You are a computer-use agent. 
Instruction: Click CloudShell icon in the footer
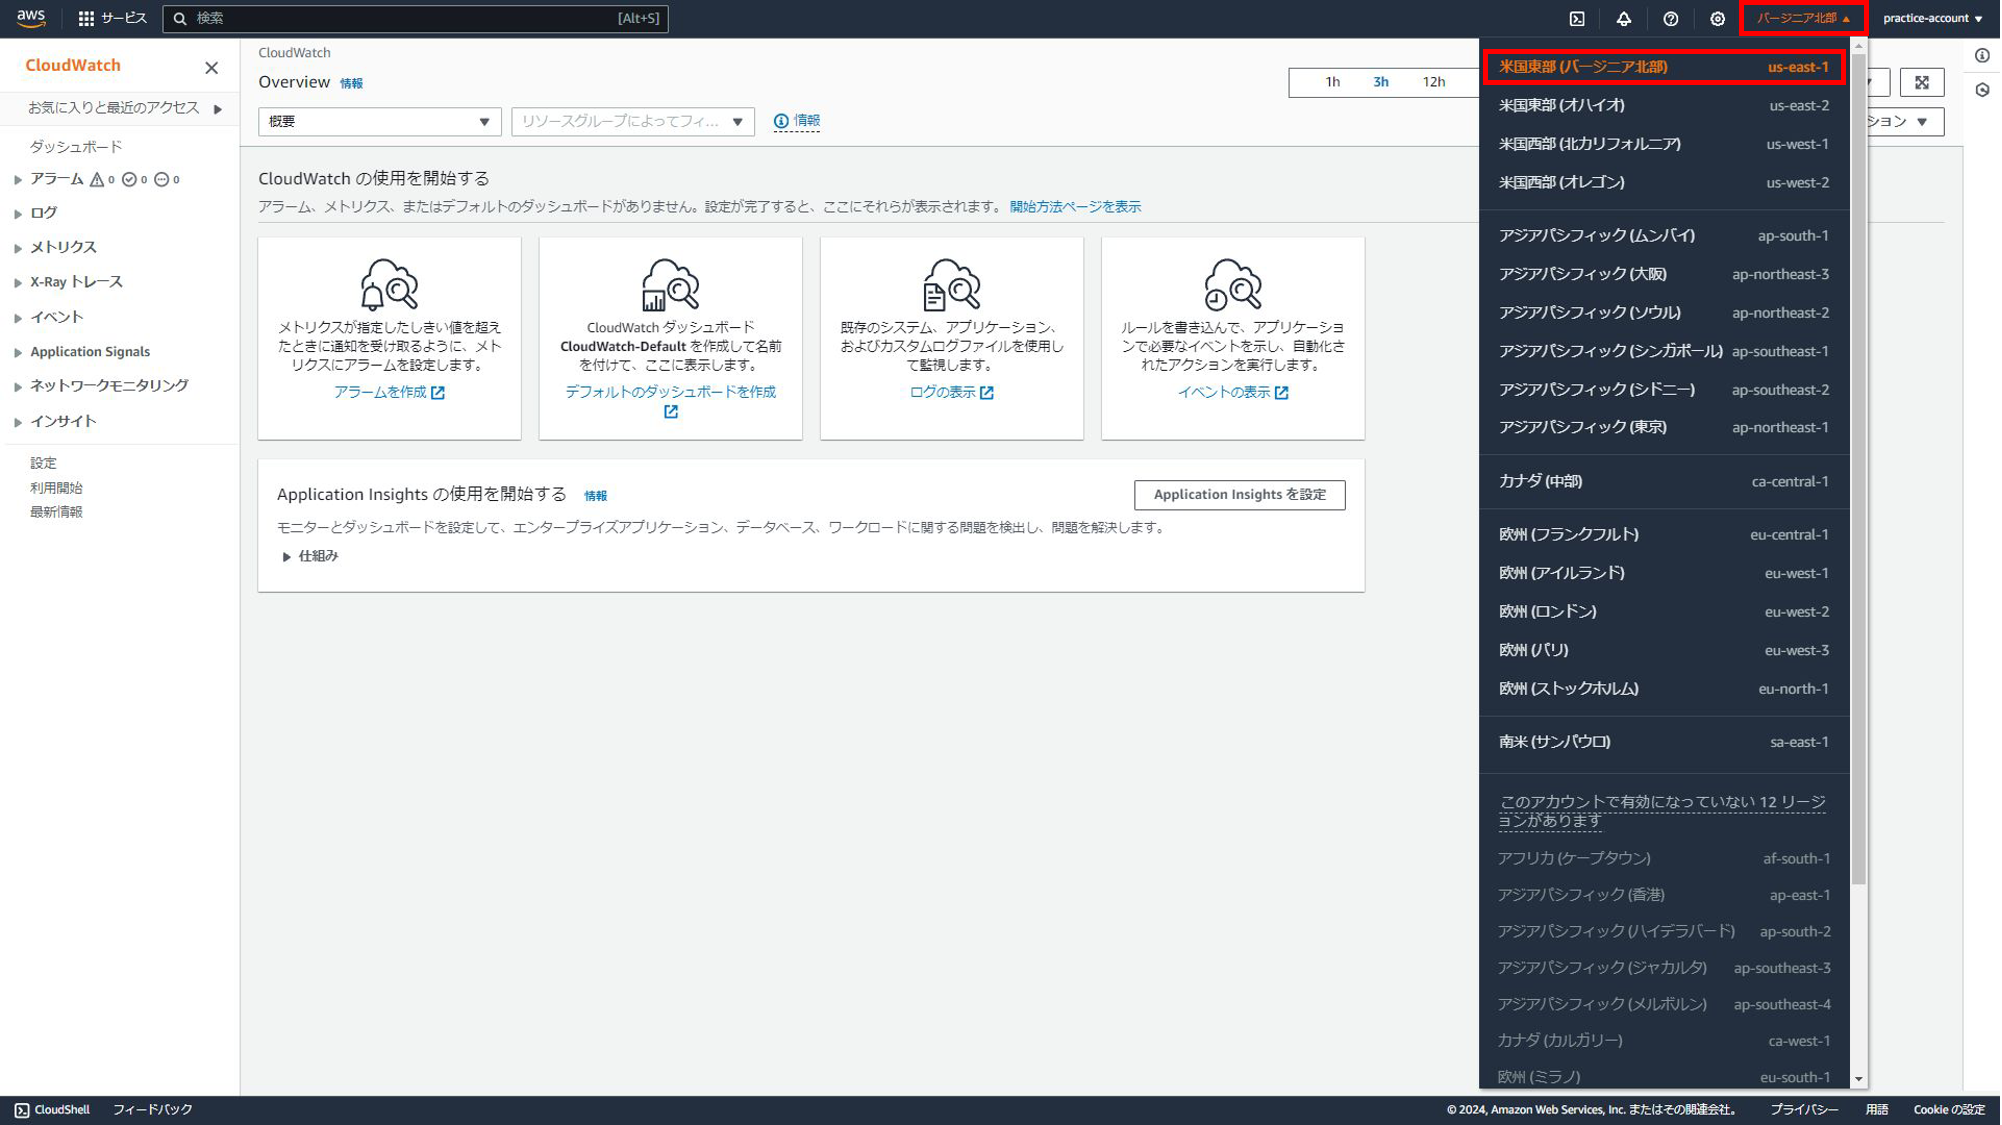[22, 1110]
